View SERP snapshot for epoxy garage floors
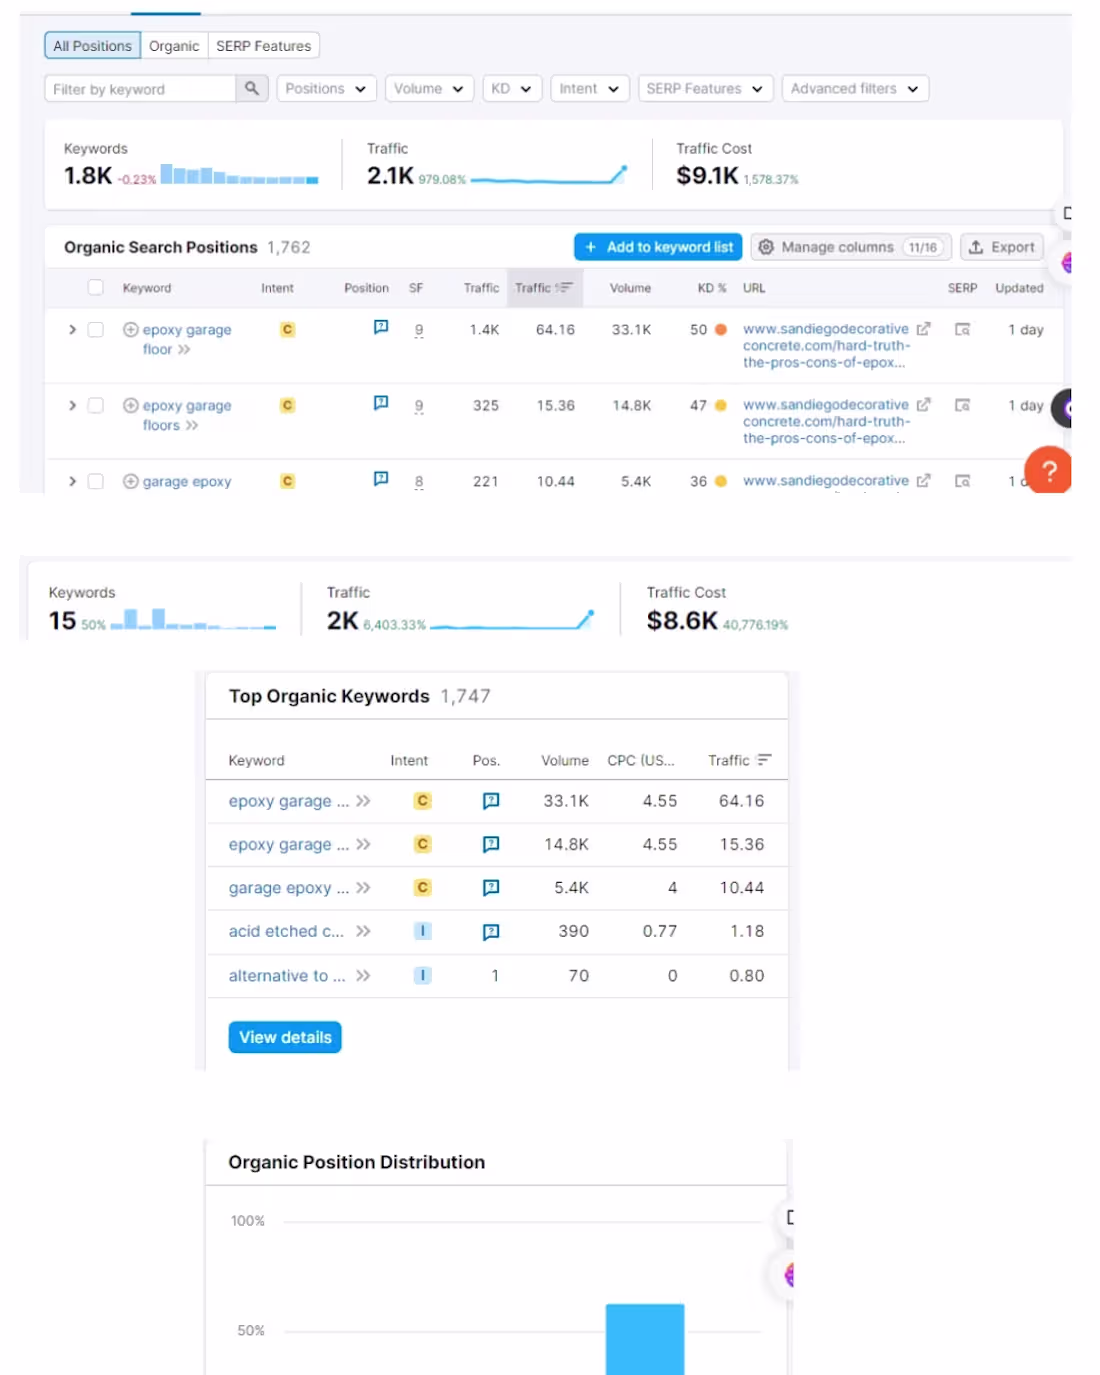The height and width of the screenshot is (1375, 1100). (x=962, y=405)
